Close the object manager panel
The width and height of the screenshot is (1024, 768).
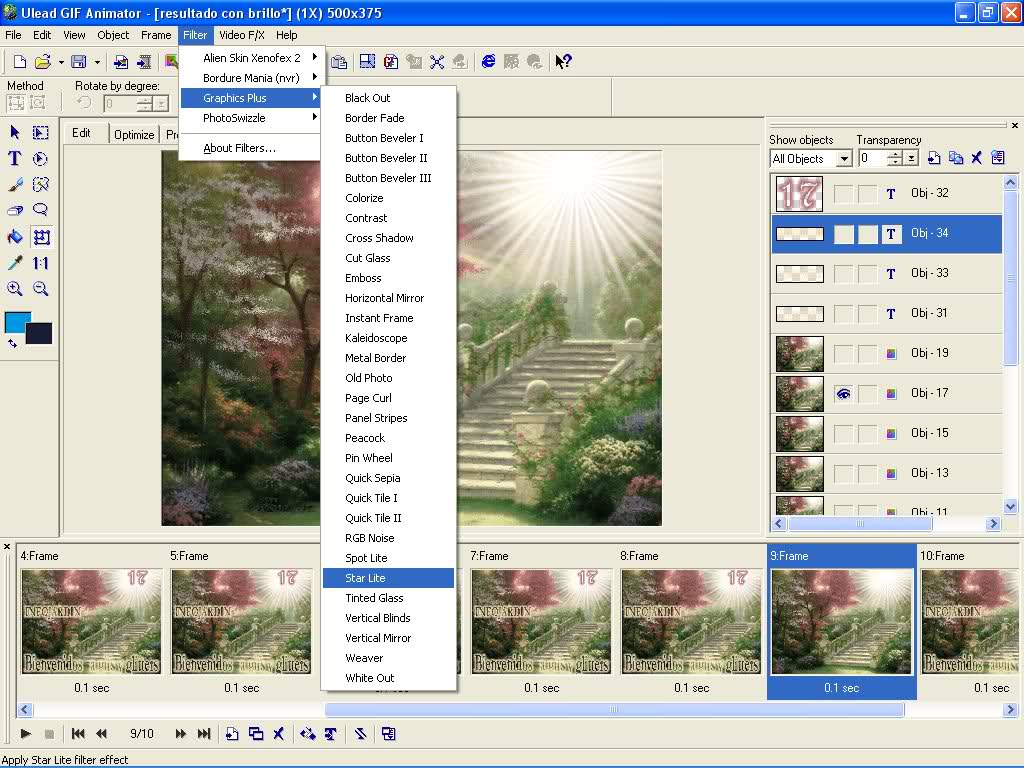(1015, 125)
